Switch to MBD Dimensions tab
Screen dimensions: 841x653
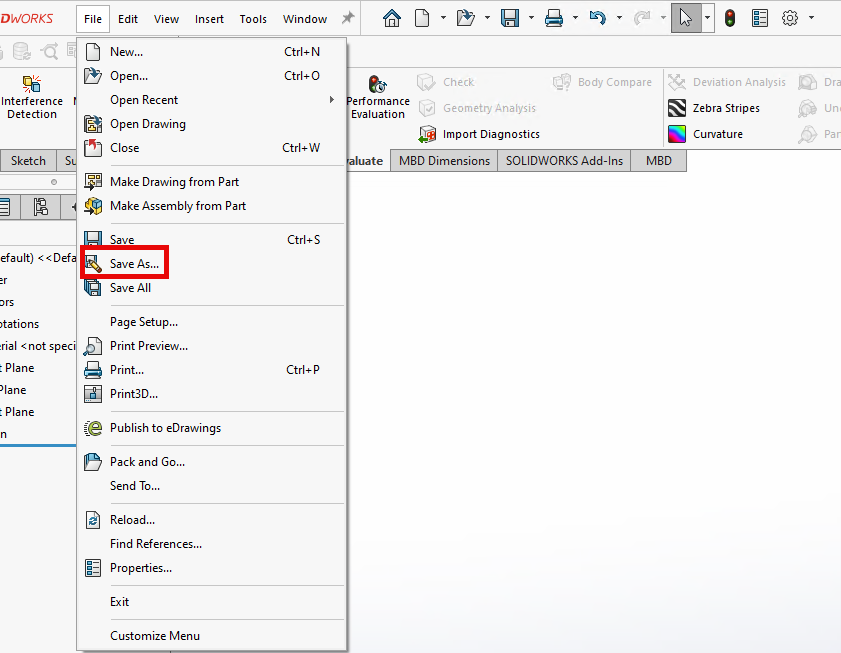(x=444, y=161)
